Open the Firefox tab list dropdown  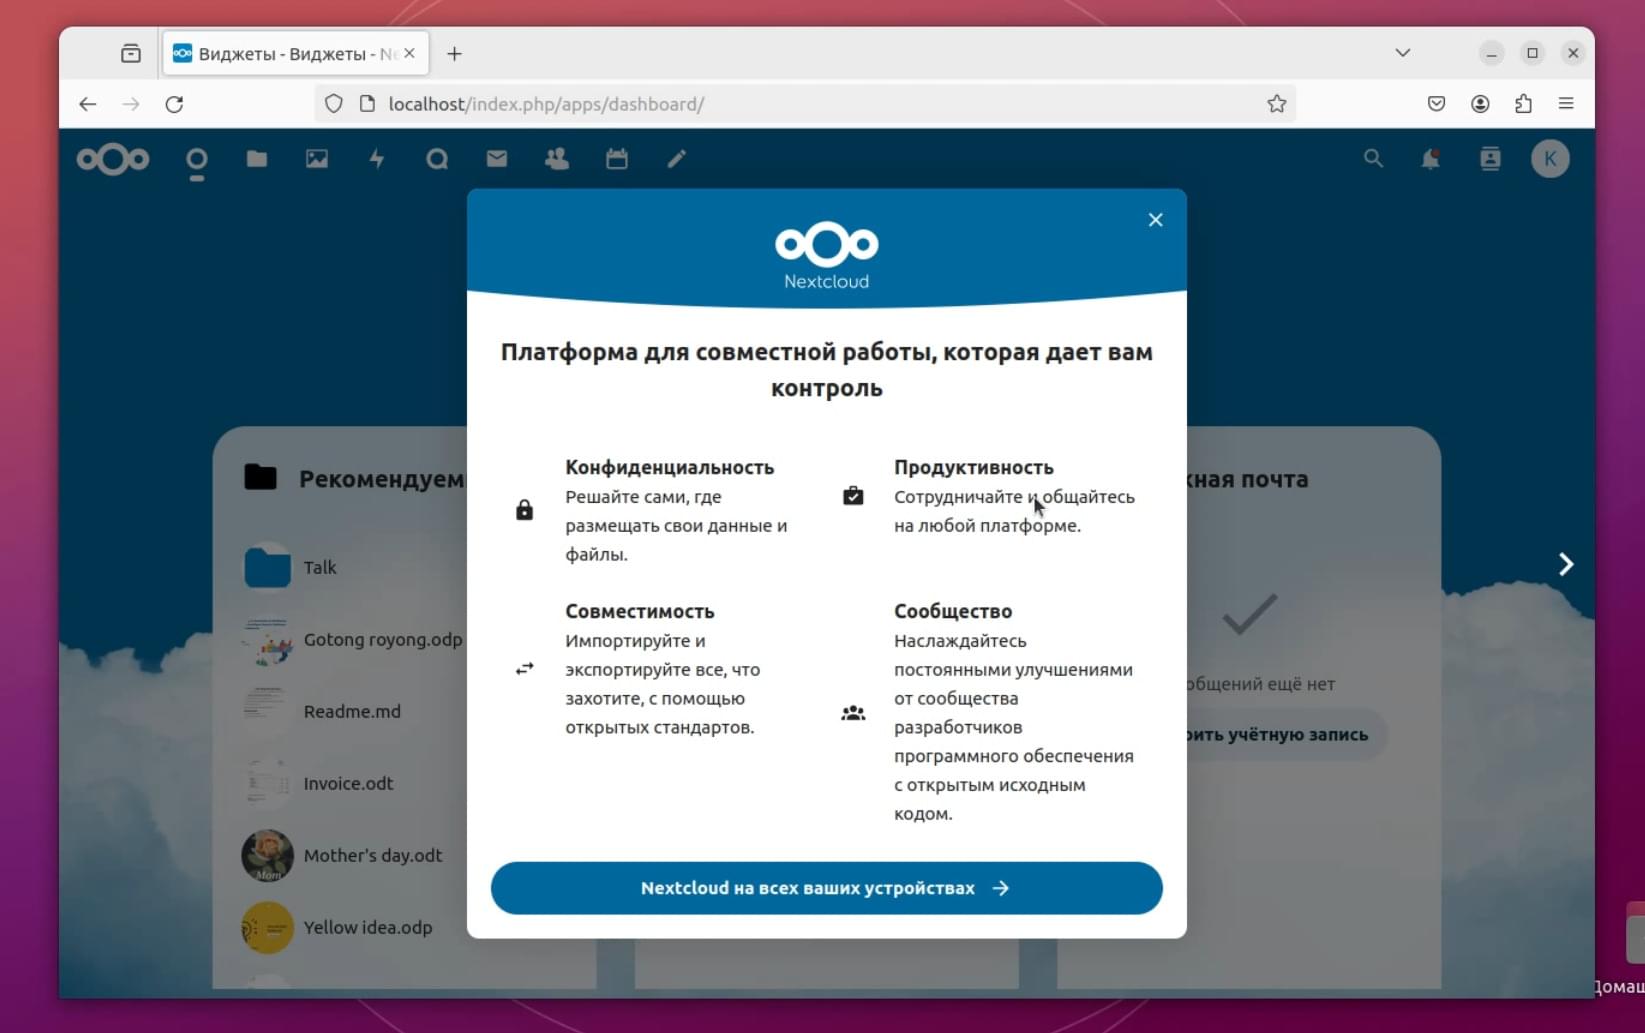1403,53
